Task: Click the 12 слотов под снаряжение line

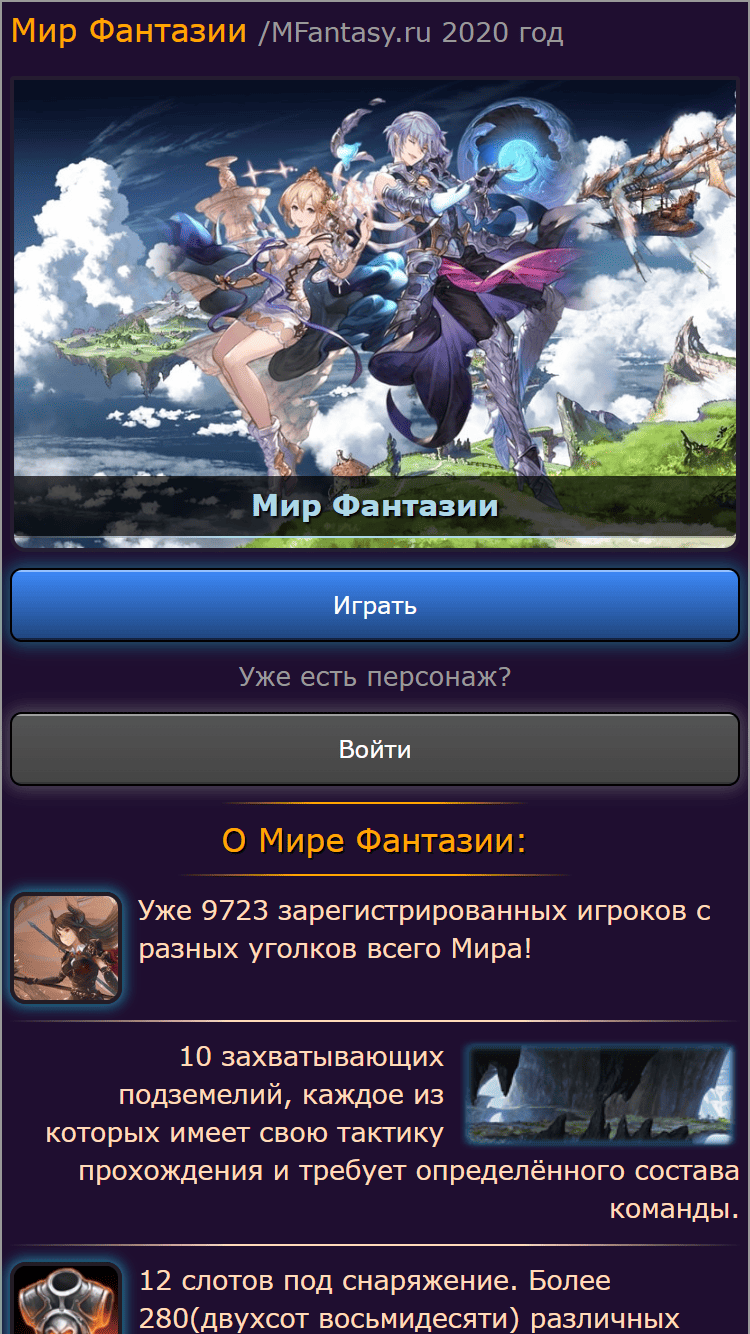Action: [x=375, y=1281]
